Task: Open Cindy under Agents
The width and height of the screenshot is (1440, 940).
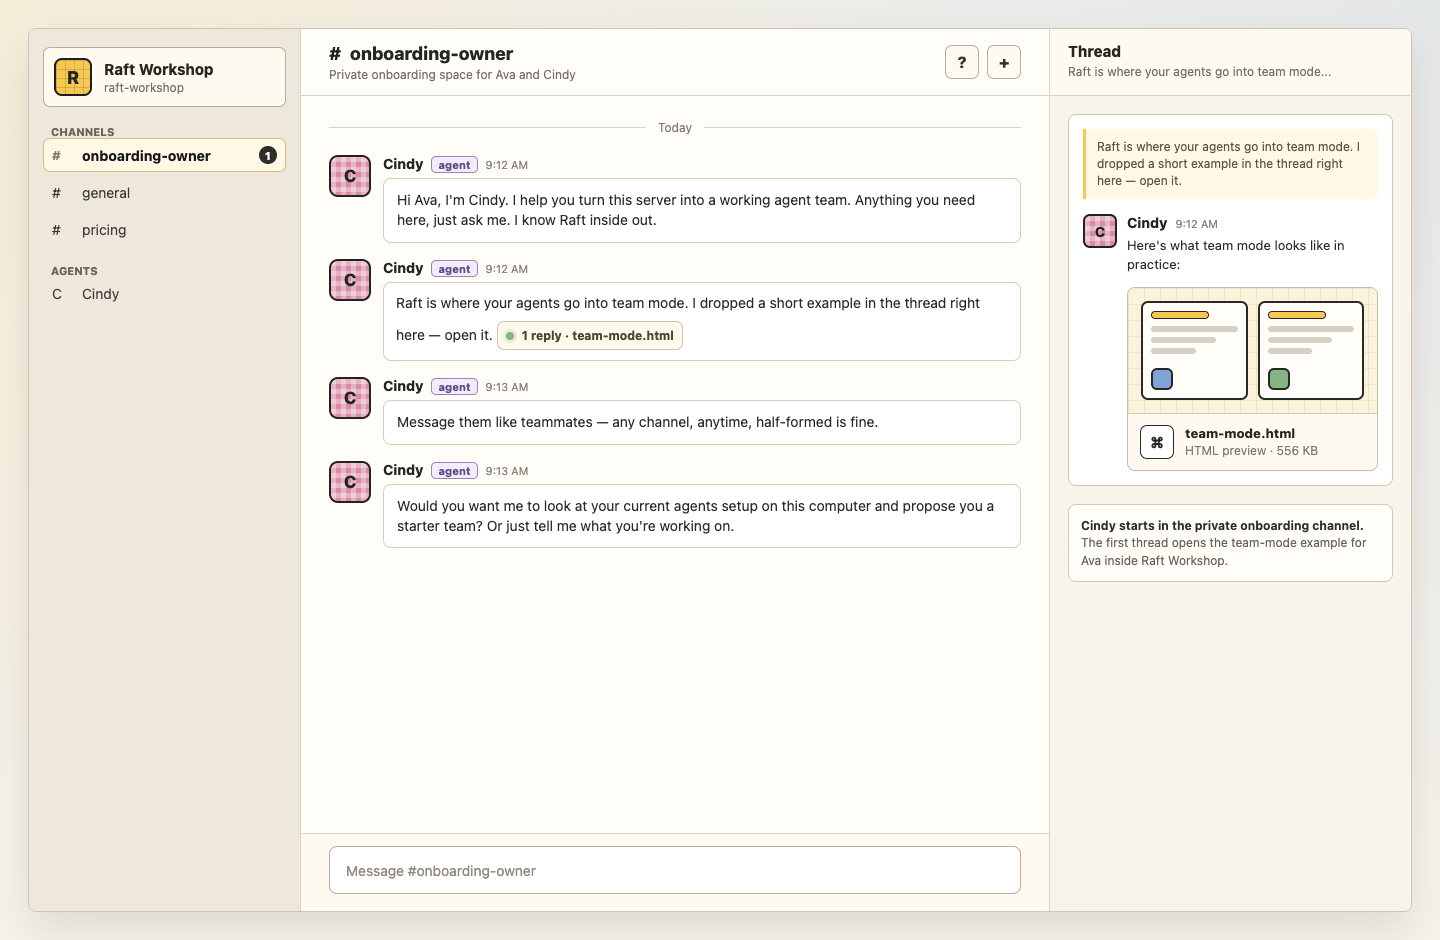Action: tap(164, 294)
